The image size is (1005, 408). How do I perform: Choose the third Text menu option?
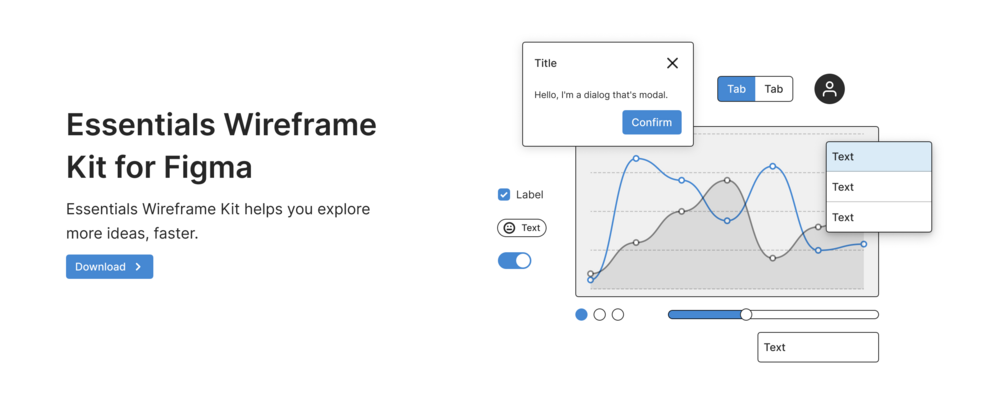[x=878, y=217]
